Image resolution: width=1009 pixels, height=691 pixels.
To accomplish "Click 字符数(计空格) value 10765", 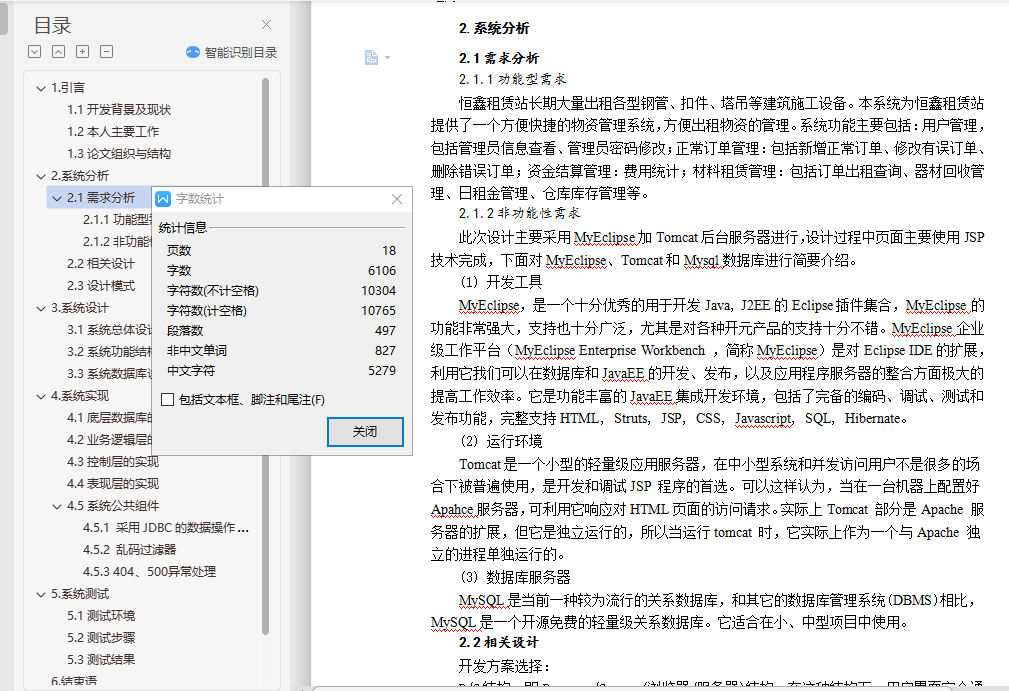I will [x=378, y=310].
